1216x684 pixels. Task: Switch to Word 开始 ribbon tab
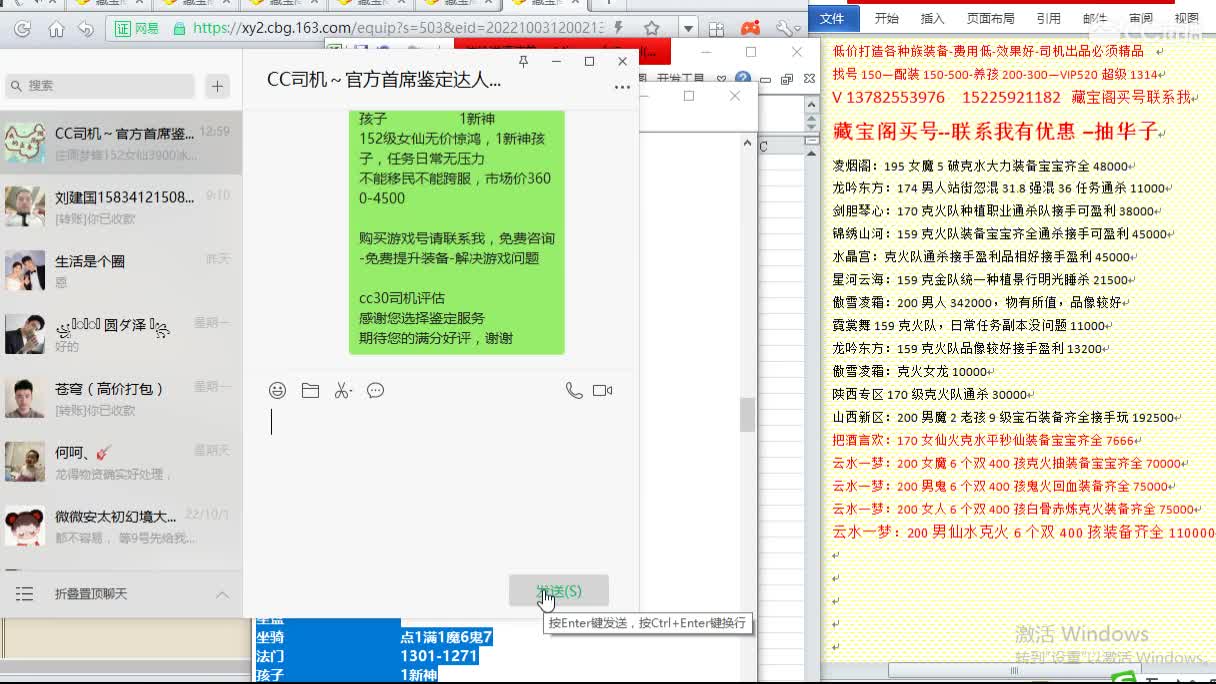pos(886,18)
